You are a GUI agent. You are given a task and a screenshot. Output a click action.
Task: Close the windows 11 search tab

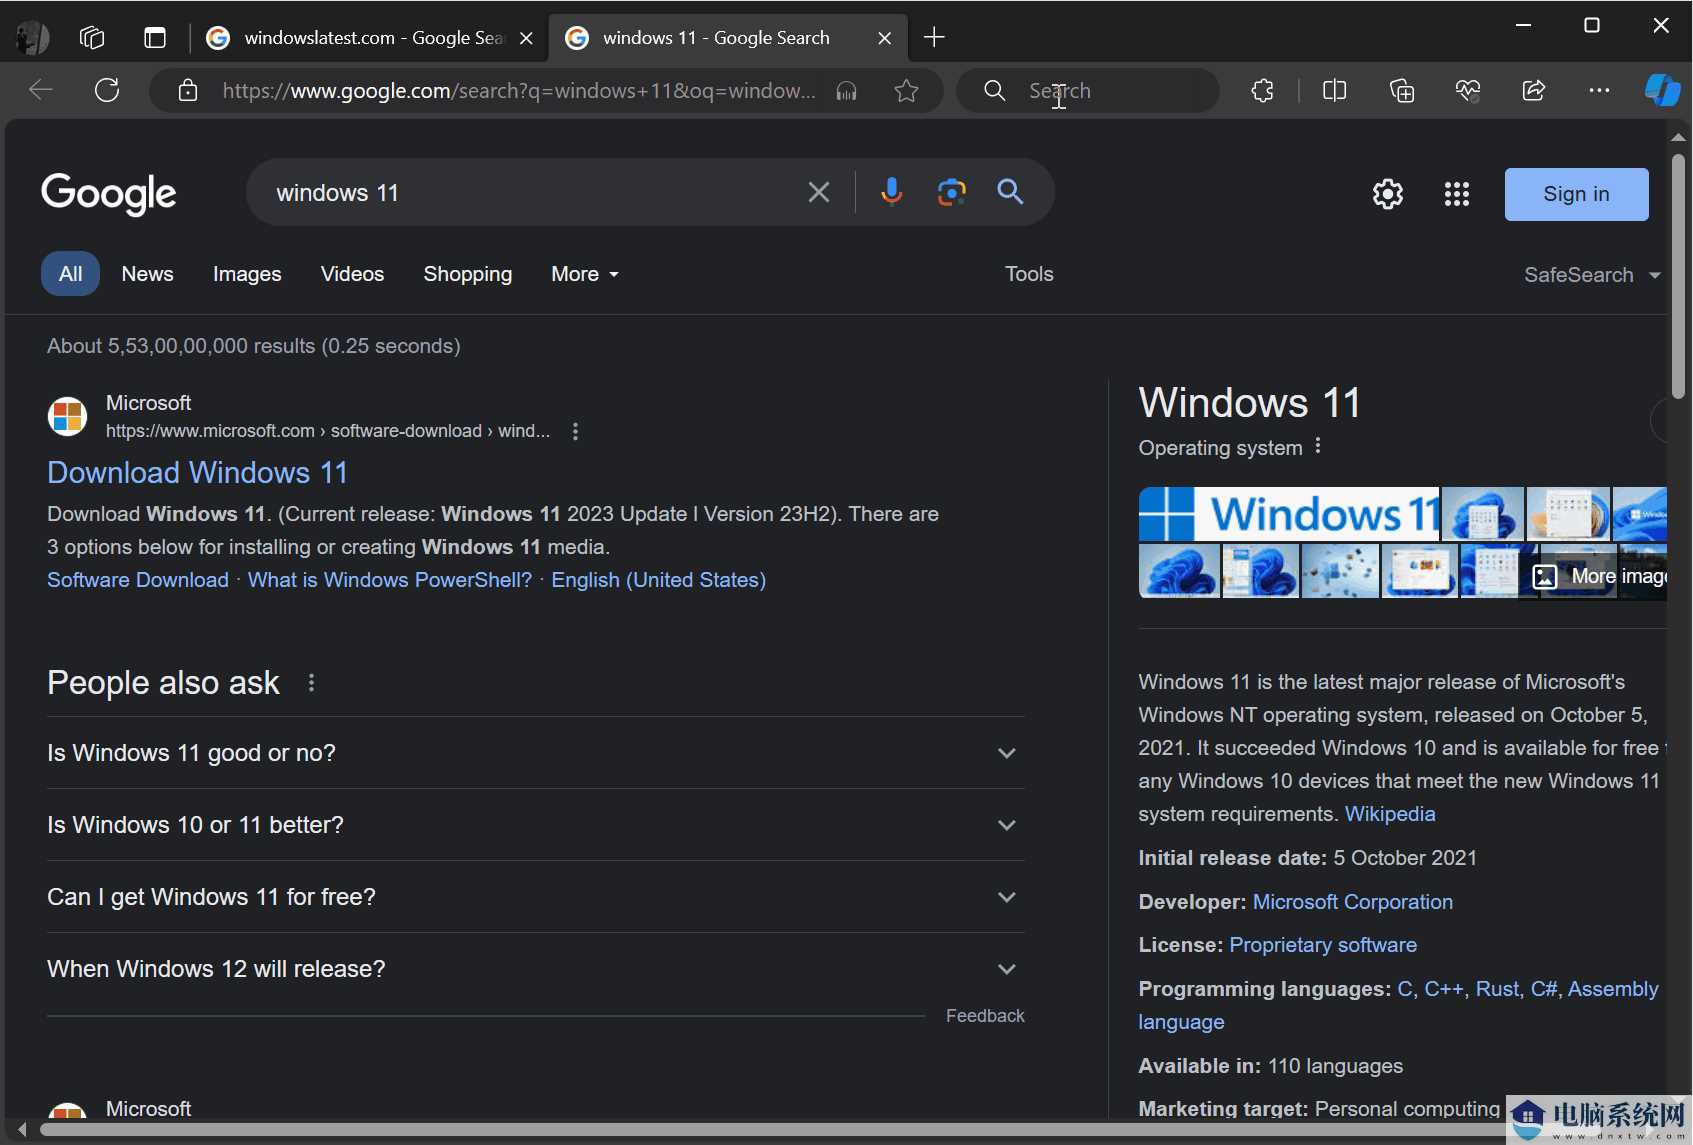[884, 38]
